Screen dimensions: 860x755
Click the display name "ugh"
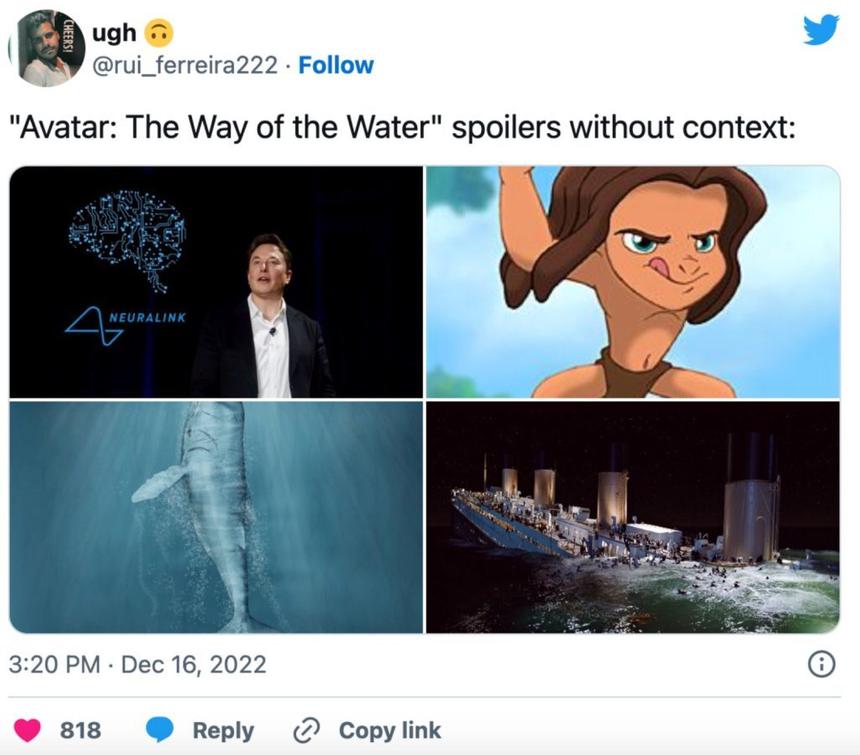pos(115,33)
